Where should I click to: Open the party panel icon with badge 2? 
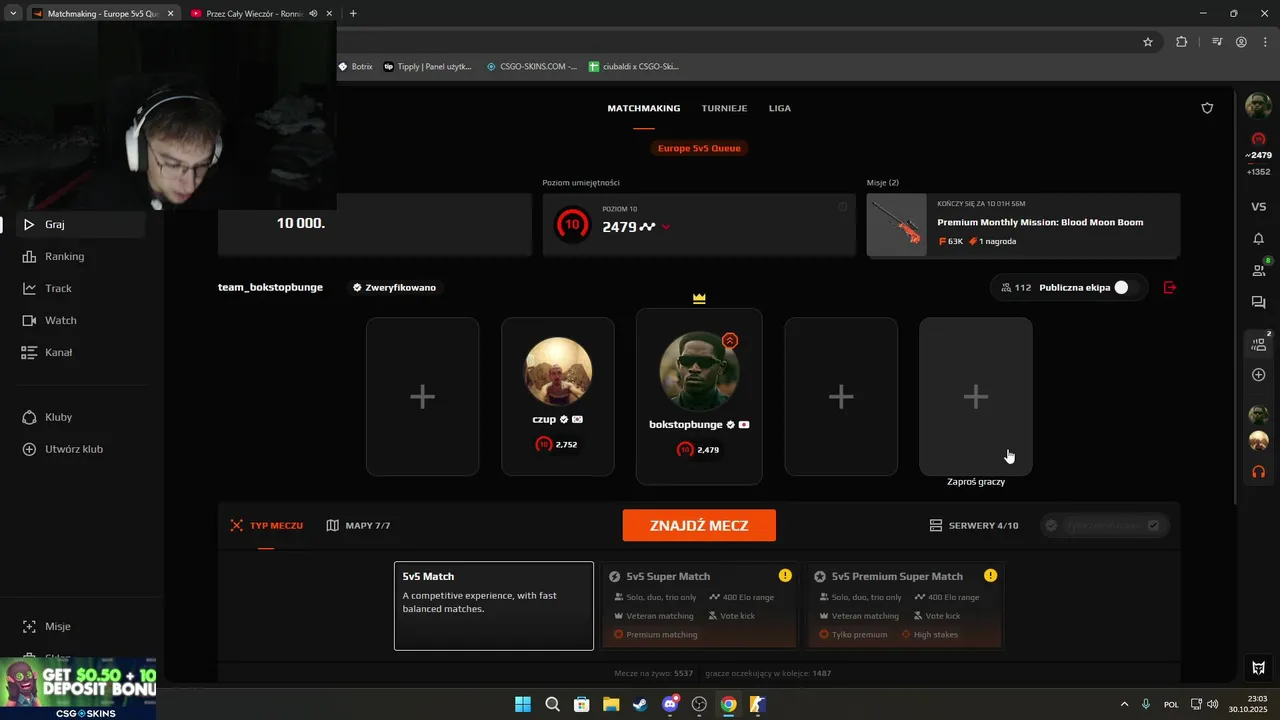[1259, 344]
